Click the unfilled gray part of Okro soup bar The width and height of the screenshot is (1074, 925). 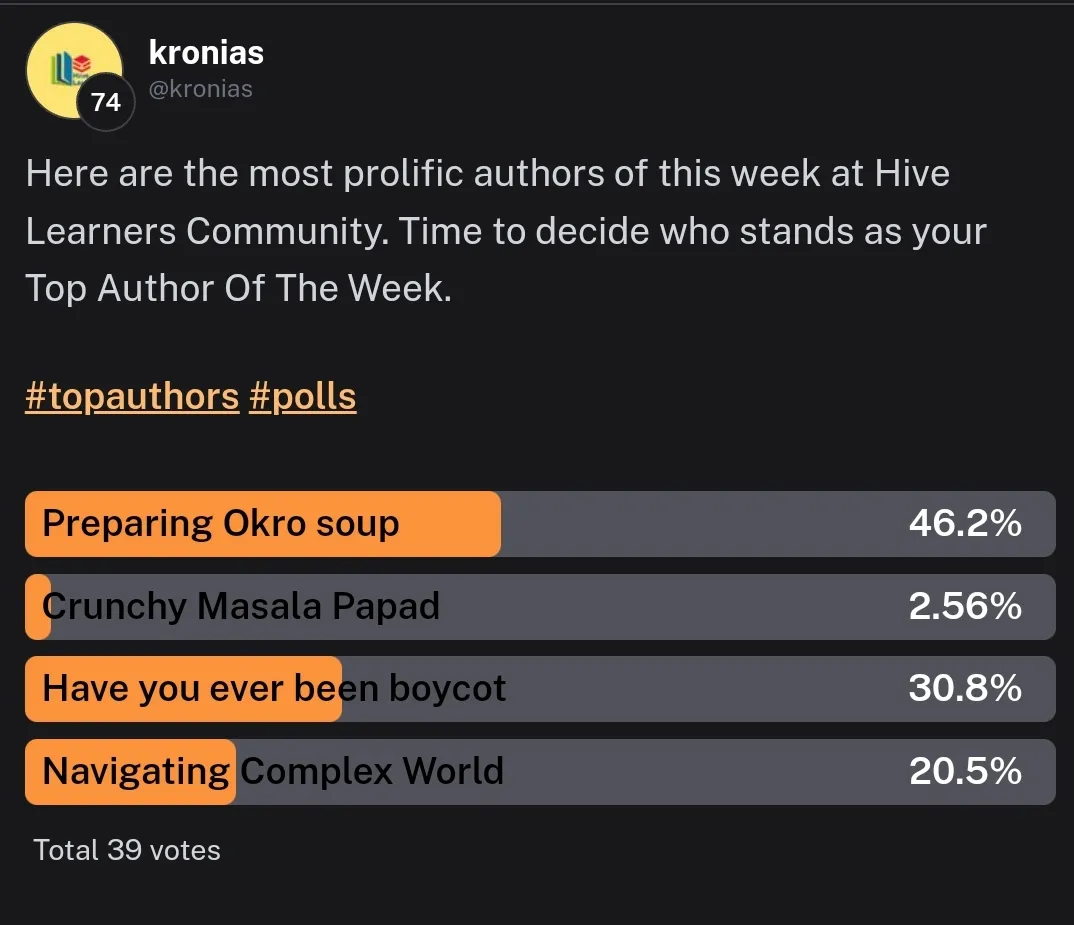pyautogui.click(x=700, y=524)
